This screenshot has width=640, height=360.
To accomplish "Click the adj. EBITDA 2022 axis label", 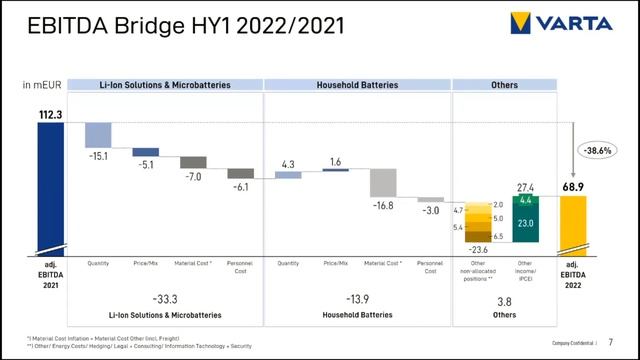I will click(573, 275).
